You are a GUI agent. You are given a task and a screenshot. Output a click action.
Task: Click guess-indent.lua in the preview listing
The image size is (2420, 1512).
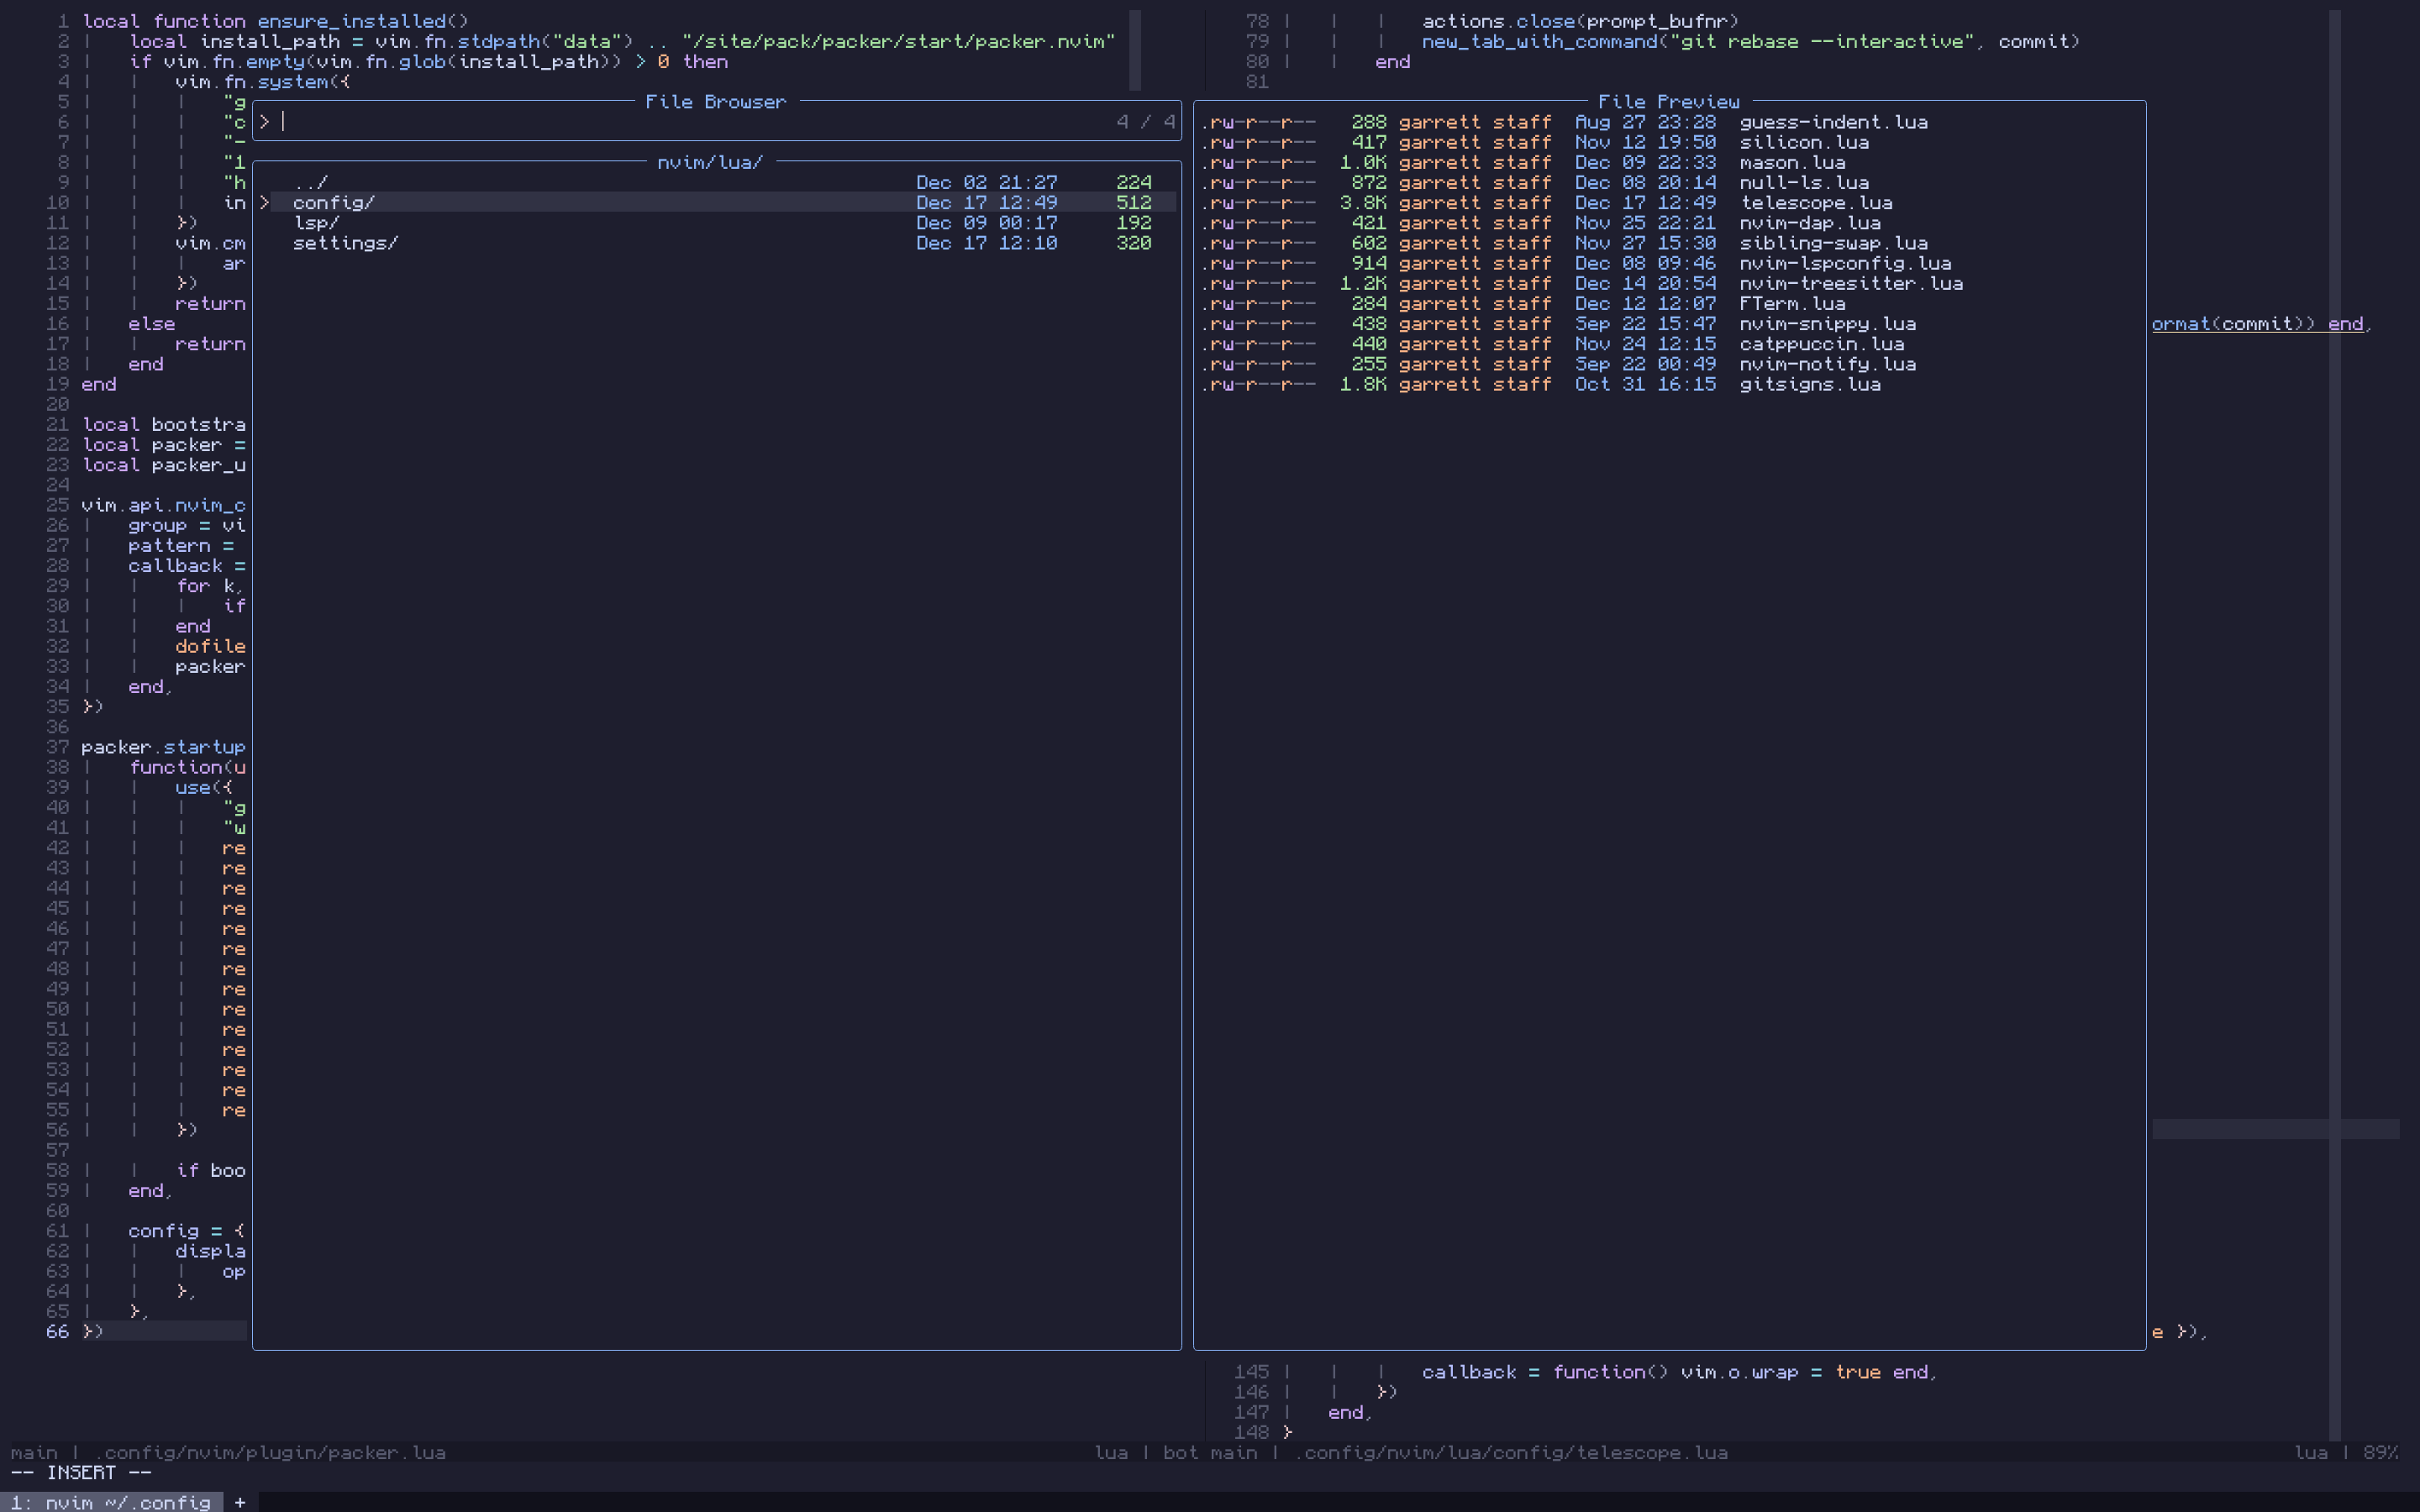(1833, 122)
